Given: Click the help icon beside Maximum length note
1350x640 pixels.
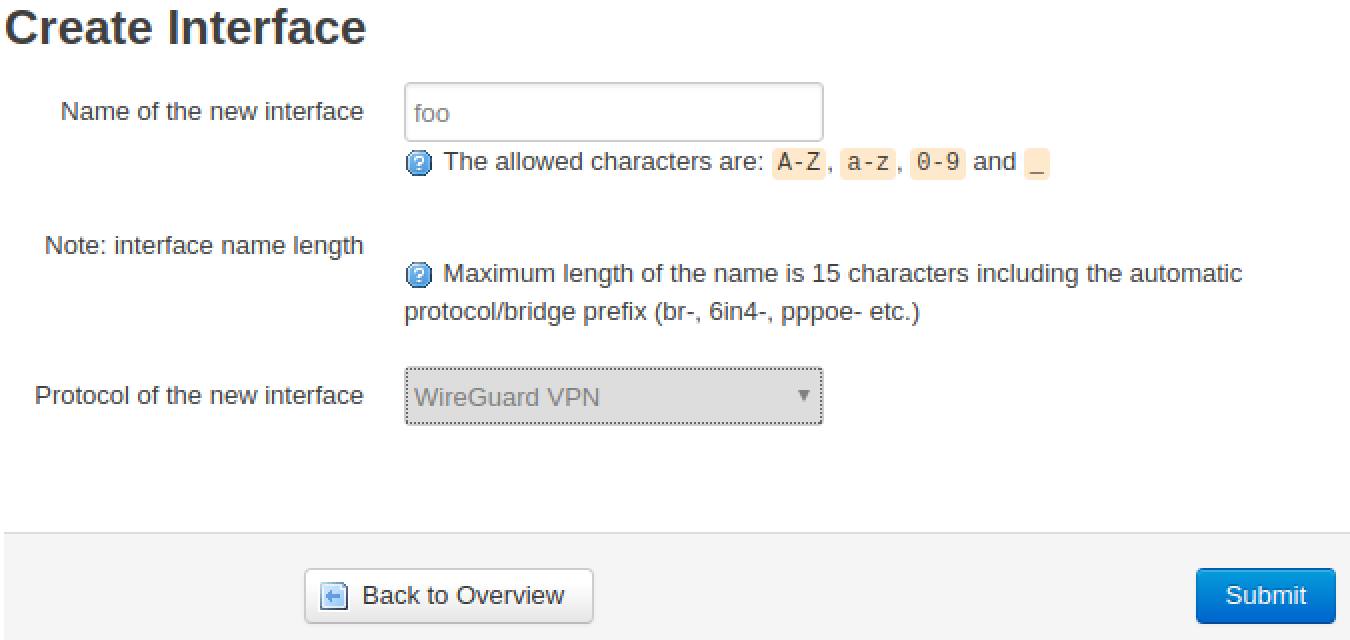Looking at the screenshot, I should [x=419, y=275].
